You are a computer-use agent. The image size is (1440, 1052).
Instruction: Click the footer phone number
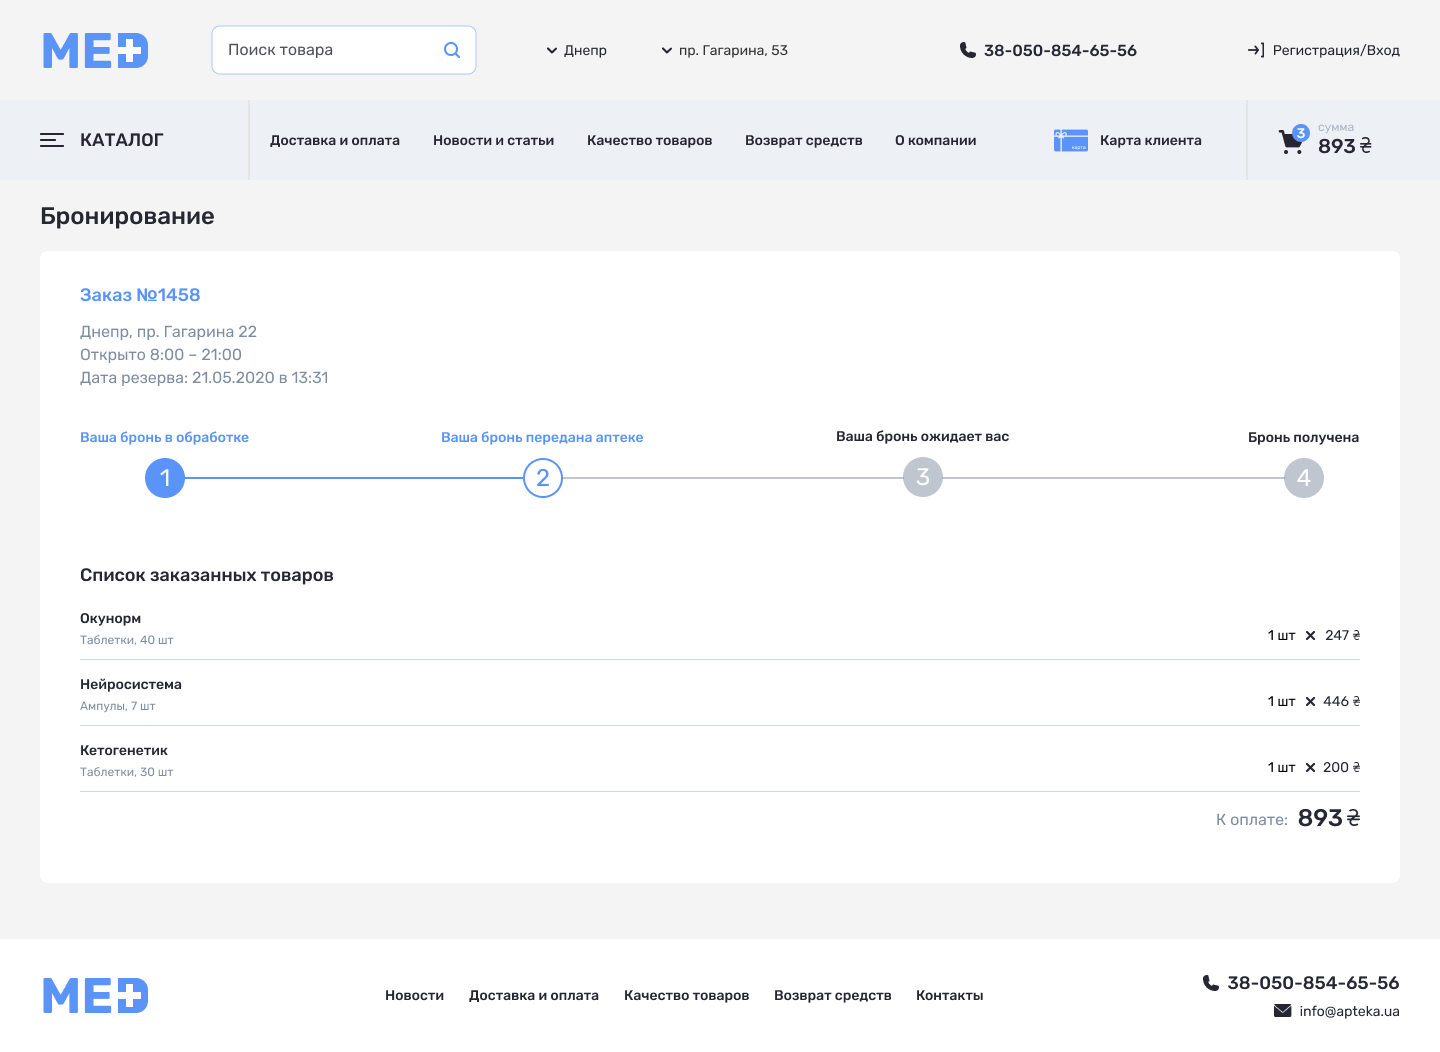pos(1313,983)
